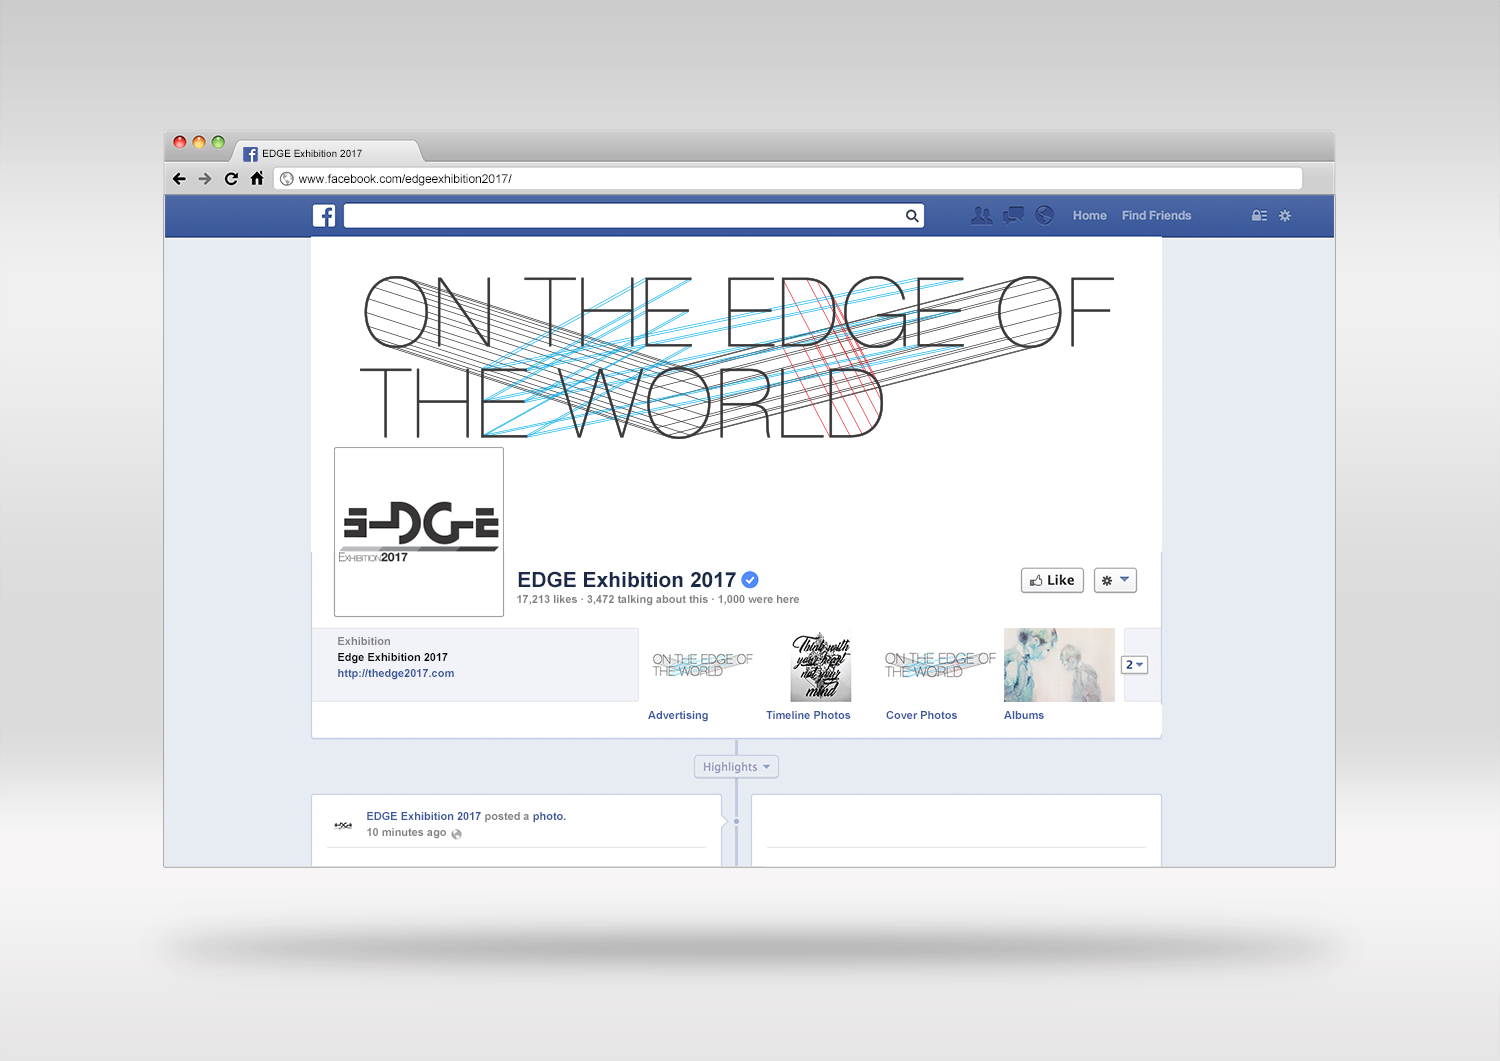This screenshot has height=1061, width=1500.
Task: Select the EDGE Exhibition 2017 browser tab
Action: click(x=328, y=153)
